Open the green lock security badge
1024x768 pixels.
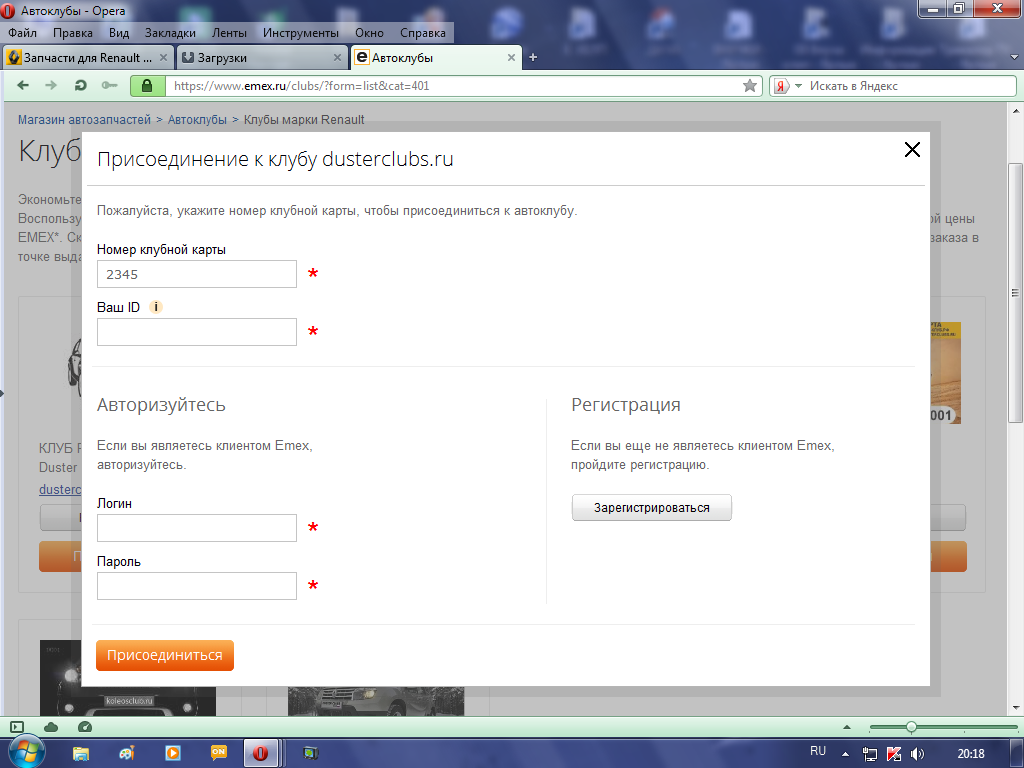tap(147, 86)
